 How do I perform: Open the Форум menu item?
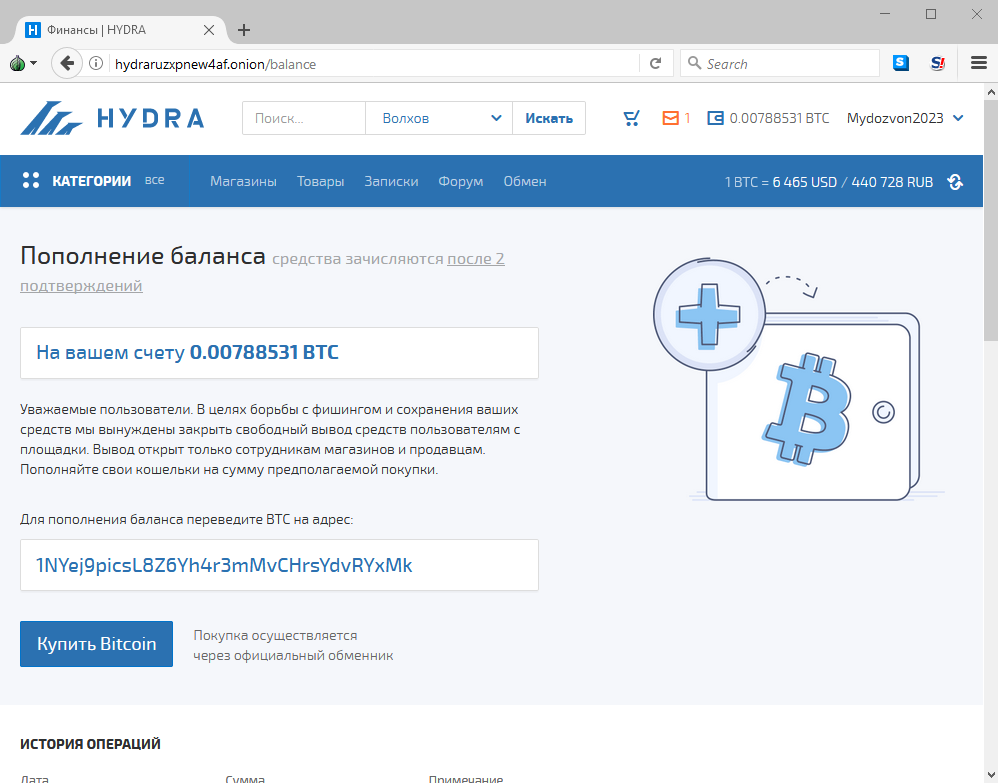pyautogui.click(x=460, y=181)
